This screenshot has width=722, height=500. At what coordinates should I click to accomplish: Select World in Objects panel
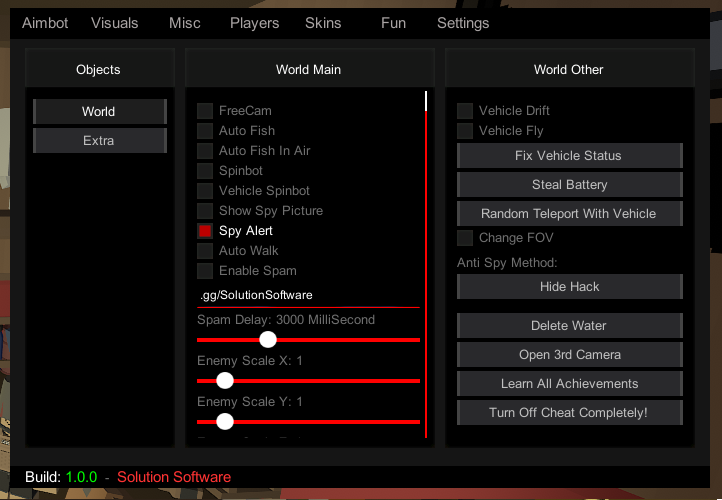click(99, 111)
